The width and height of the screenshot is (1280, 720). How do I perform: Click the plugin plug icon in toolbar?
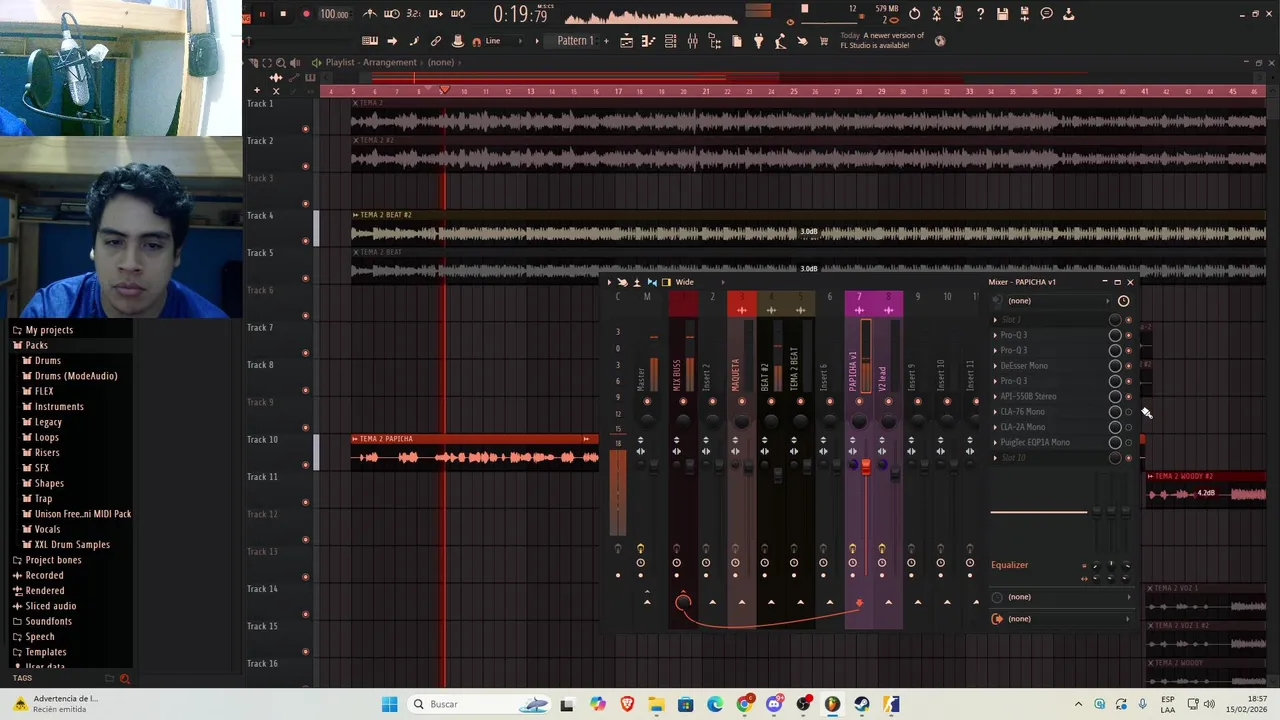coord(758,41)
